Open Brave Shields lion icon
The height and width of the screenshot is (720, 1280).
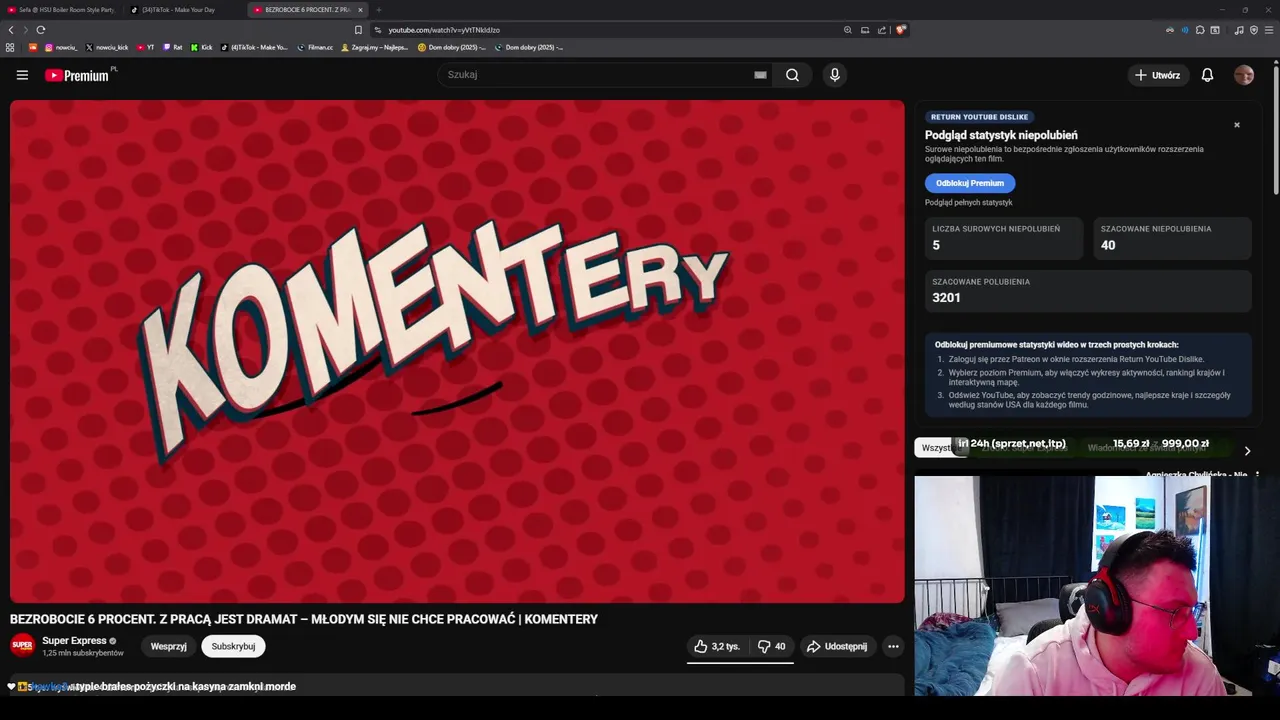tap(900, 30)
